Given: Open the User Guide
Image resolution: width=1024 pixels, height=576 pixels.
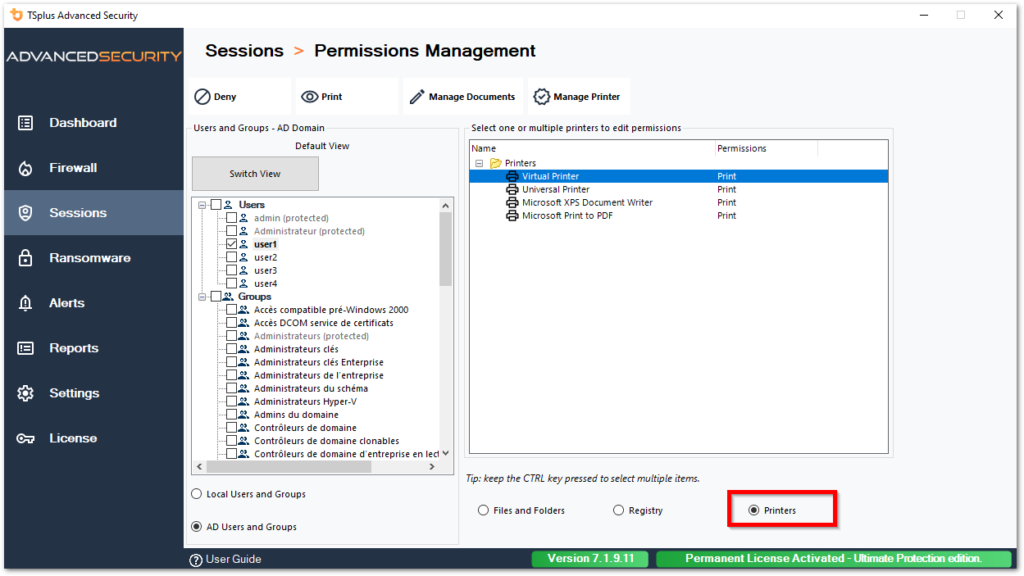Looking at the screenshot, I should [x=225, y=559].
